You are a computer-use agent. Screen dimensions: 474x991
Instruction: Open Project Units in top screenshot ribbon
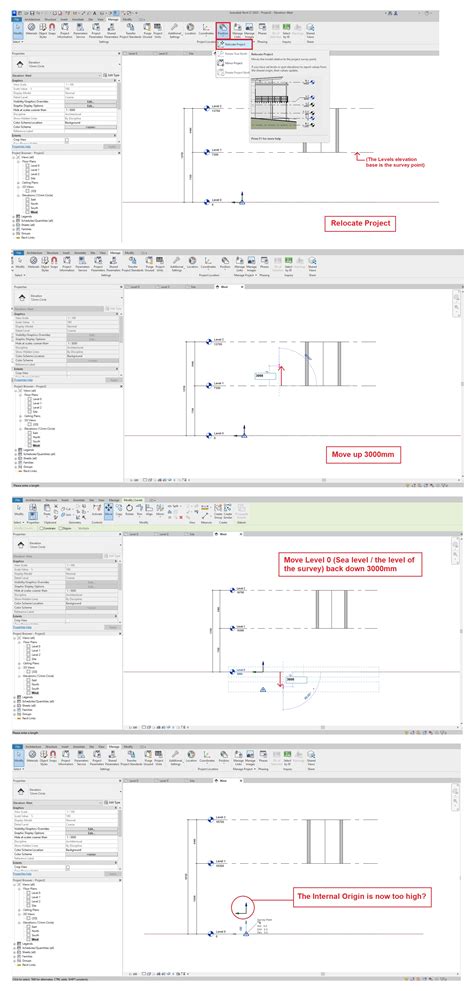click(159, 30)
